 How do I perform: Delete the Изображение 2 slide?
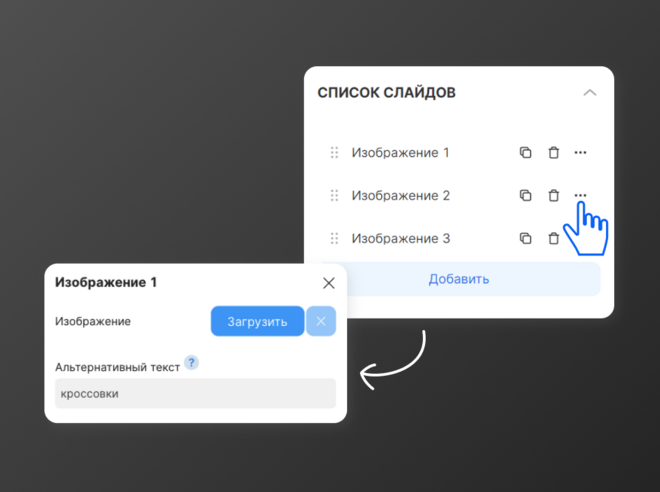(x=554, y=195)
